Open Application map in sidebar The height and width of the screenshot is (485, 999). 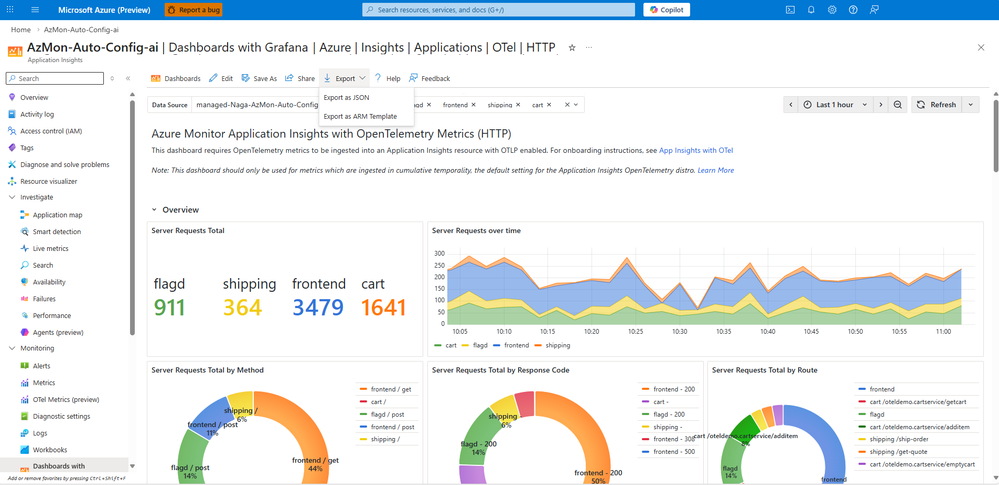point(57,215)
